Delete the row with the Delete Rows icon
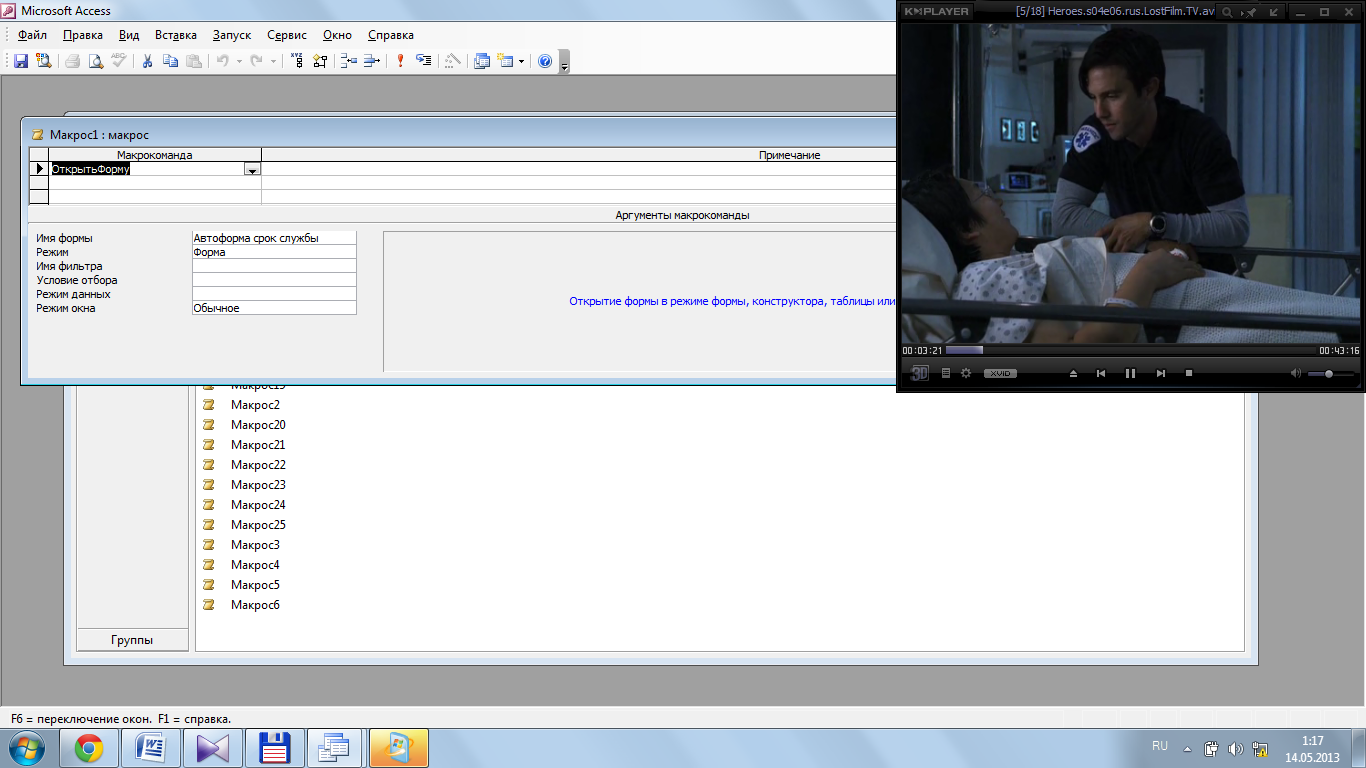The image size is (1366, 768). [371, 61]
